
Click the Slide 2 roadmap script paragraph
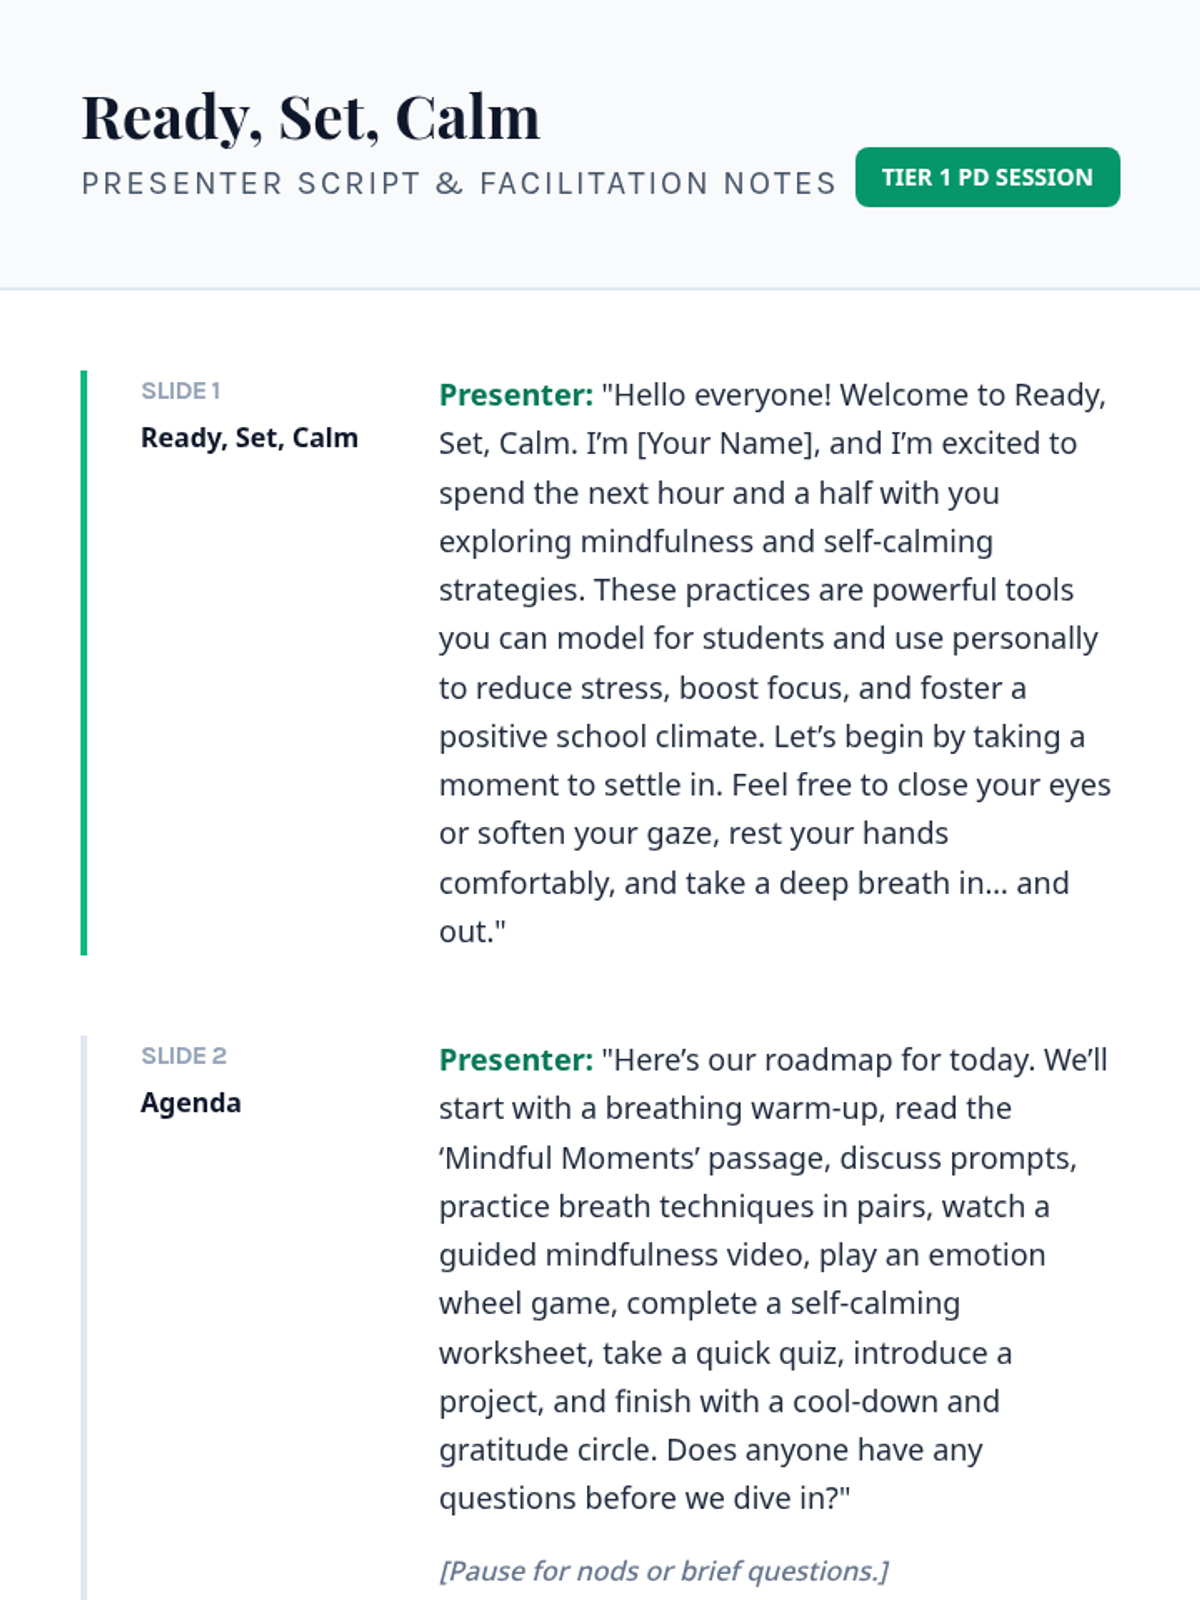775,1279
